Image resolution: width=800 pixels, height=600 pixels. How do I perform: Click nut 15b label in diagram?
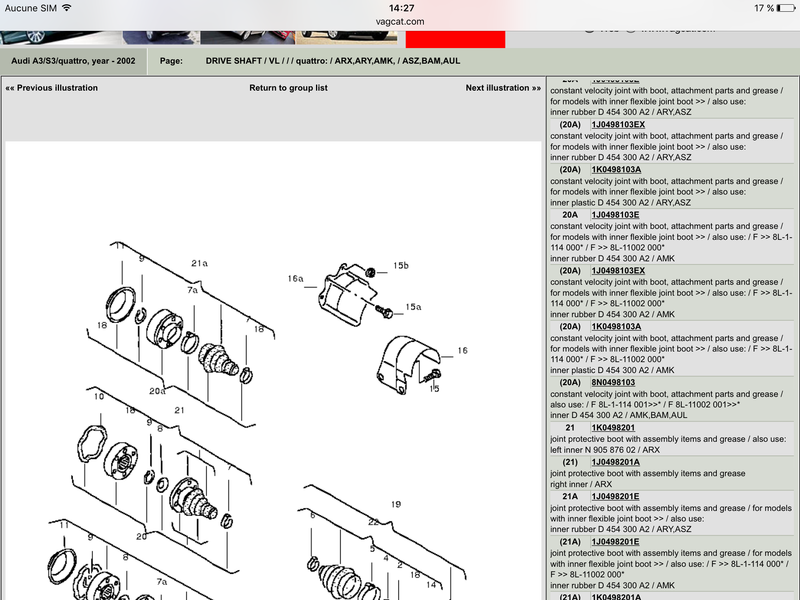tap(400, 266)
